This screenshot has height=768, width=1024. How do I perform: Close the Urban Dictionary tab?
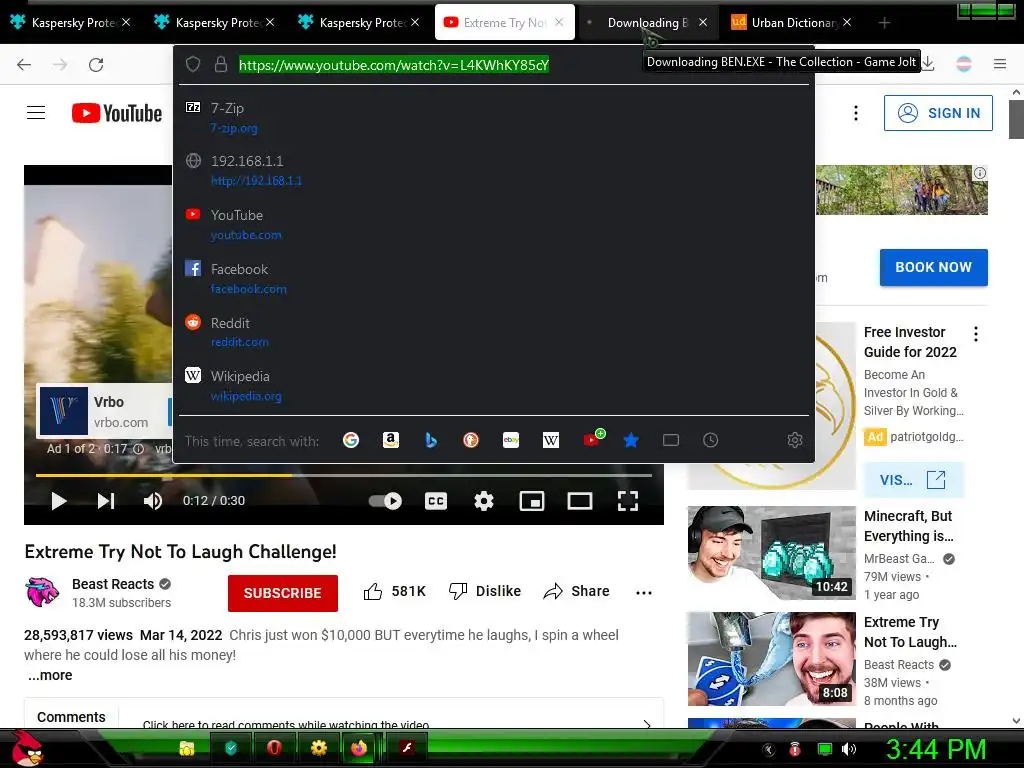(847, 22)
